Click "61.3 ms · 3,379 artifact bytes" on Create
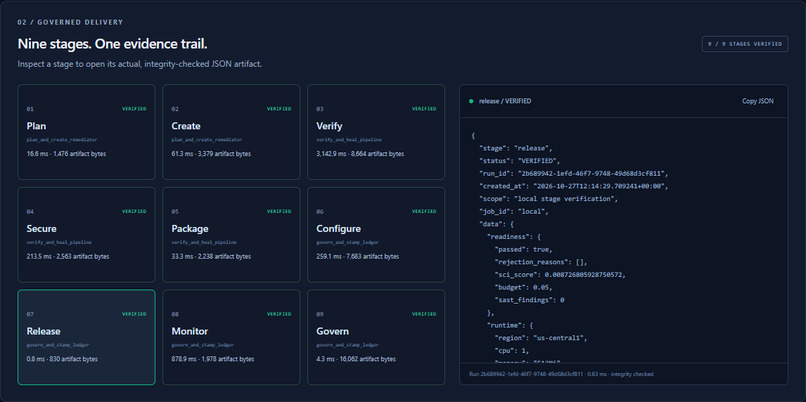Viewport: 806px width, 402px height. pyautogui.click(x=211, y=154)
